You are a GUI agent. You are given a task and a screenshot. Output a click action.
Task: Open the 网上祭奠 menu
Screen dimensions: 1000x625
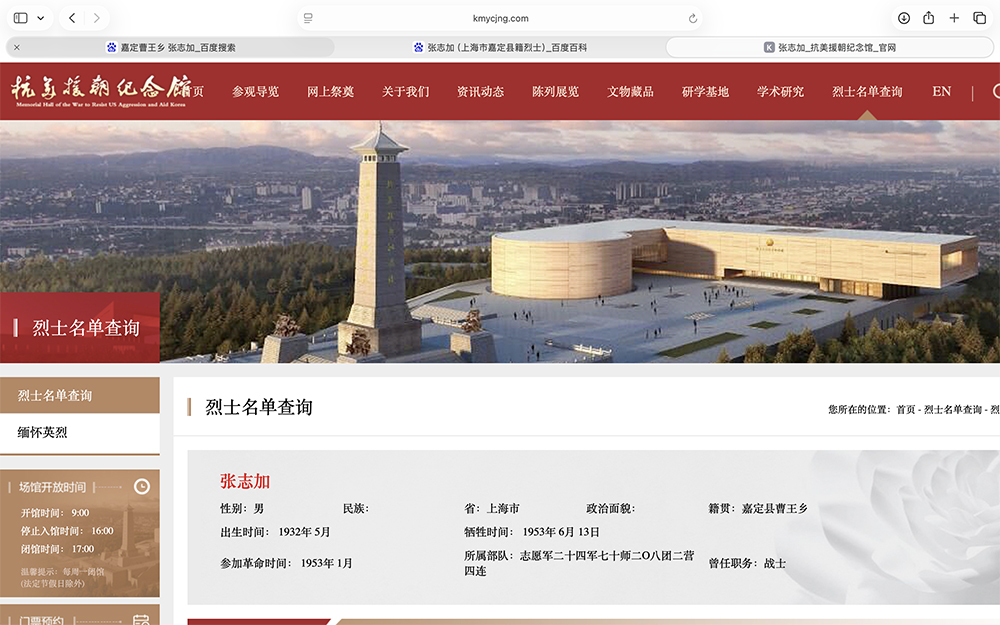click(x=330, y=91)
